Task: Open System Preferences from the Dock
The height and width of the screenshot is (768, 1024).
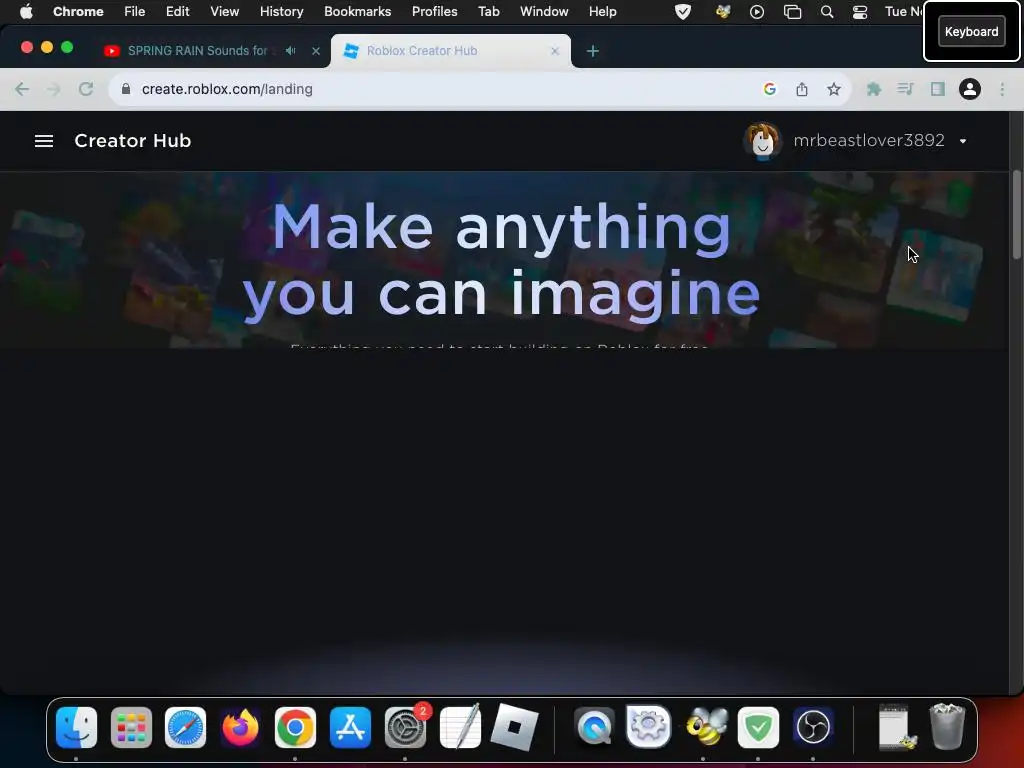Action: 406,728
